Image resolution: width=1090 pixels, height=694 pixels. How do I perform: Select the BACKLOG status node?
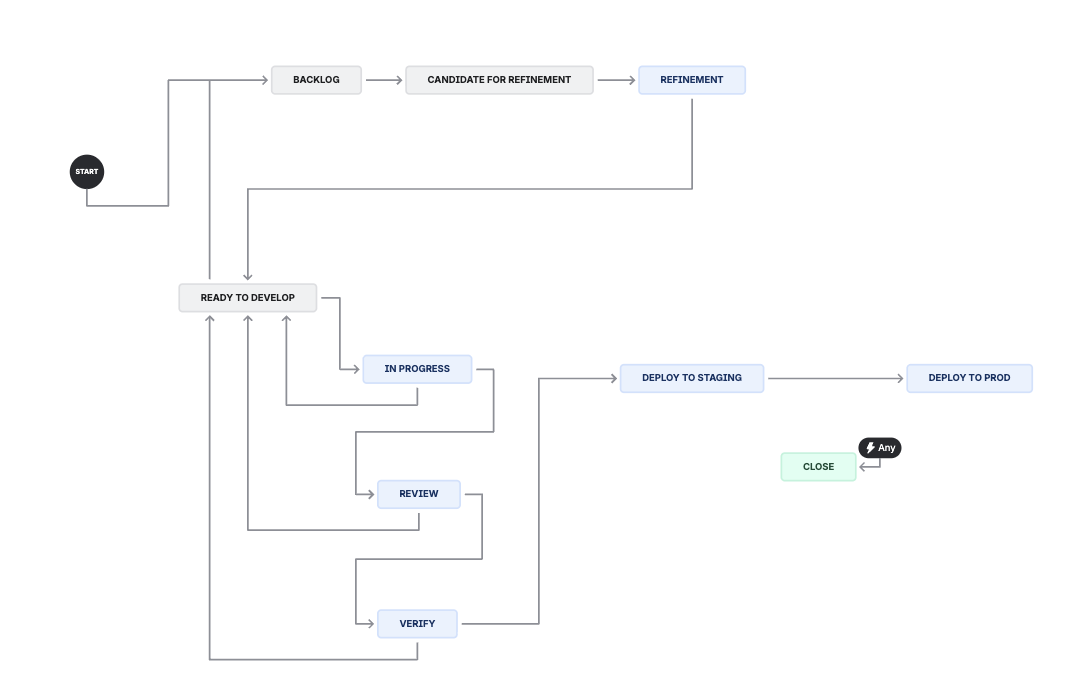tap(316, 80)
